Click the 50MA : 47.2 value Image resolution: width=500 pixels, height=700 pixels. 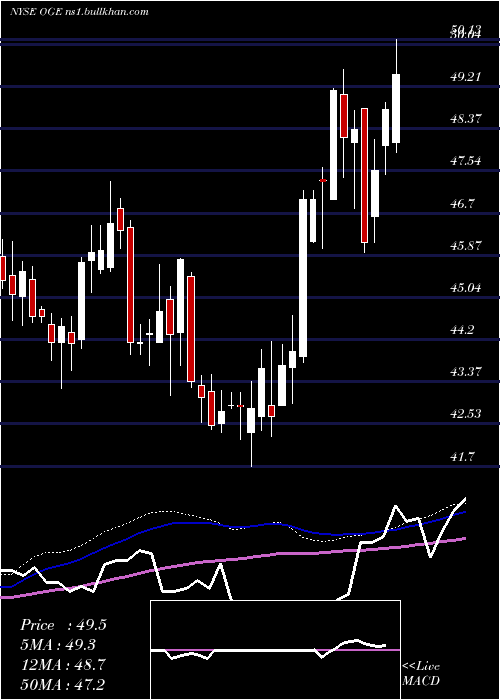point(62,684)
